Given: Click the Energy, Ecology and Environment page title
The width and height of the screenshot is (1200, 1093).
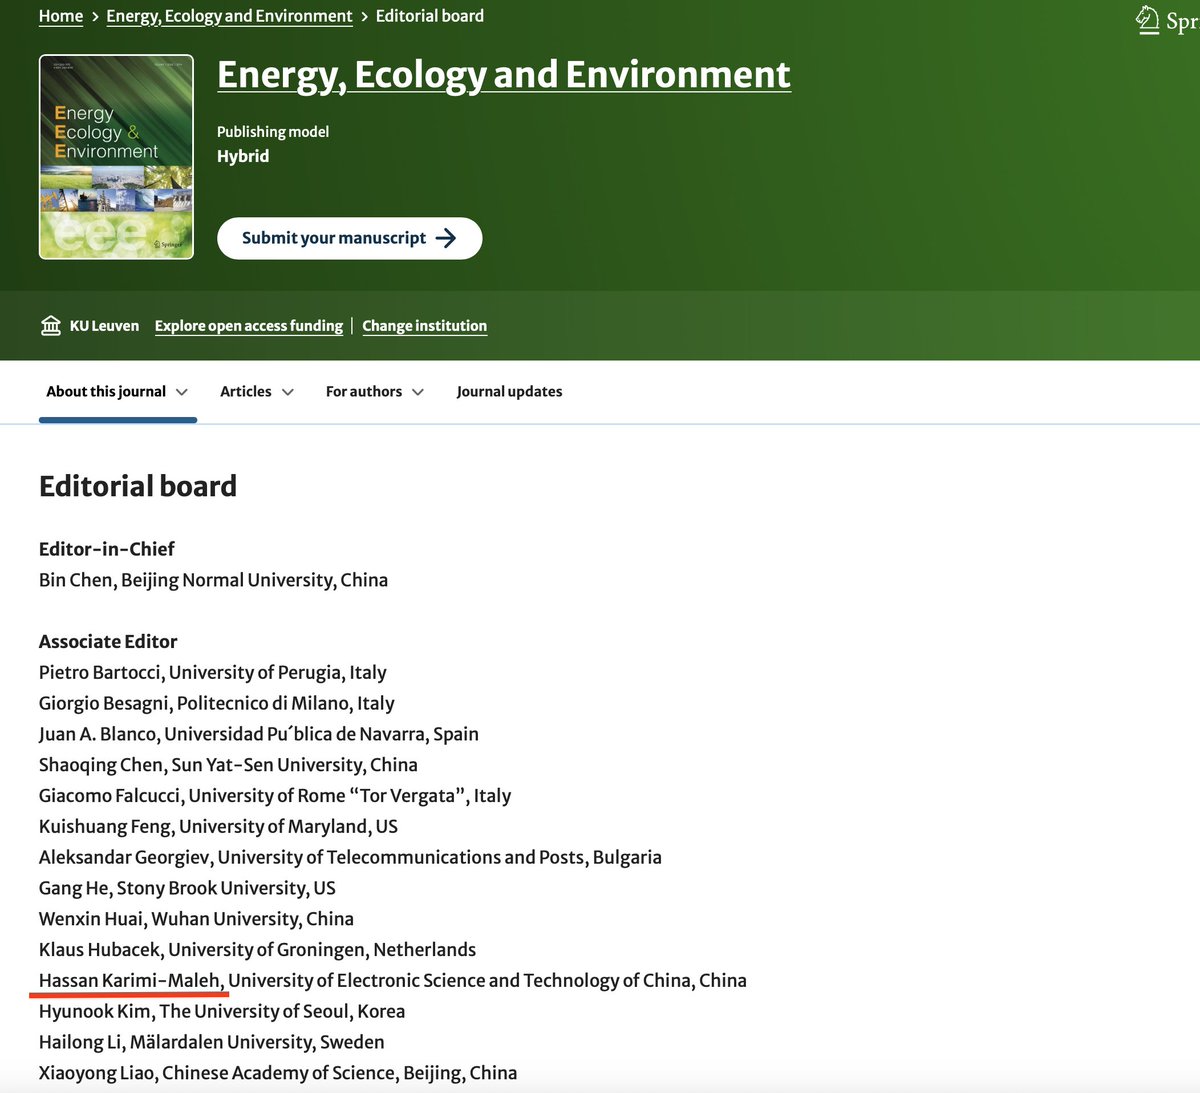Looking at the screenshot, I should 503,74.
